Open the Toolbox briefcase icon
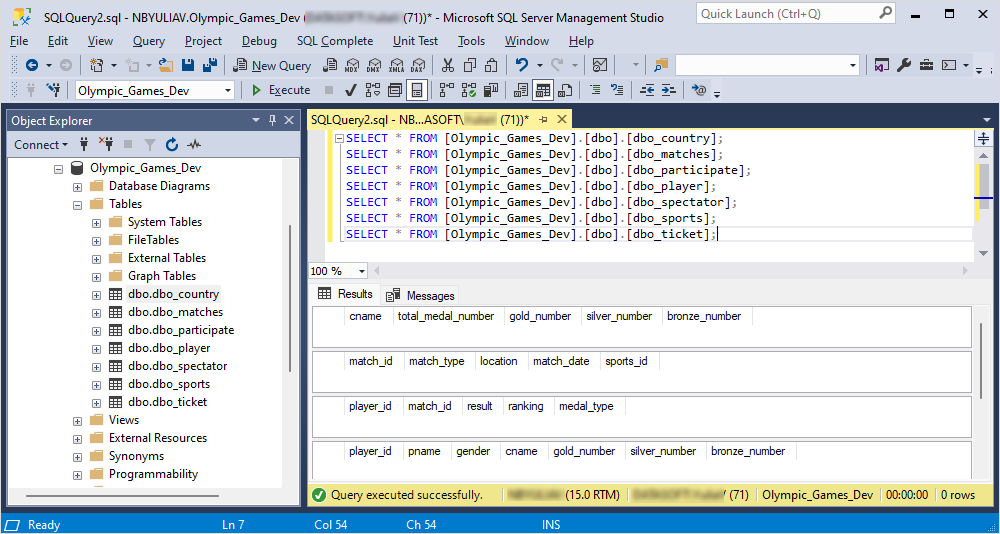Screen dimensions: 1000x534 click(926, 65)
